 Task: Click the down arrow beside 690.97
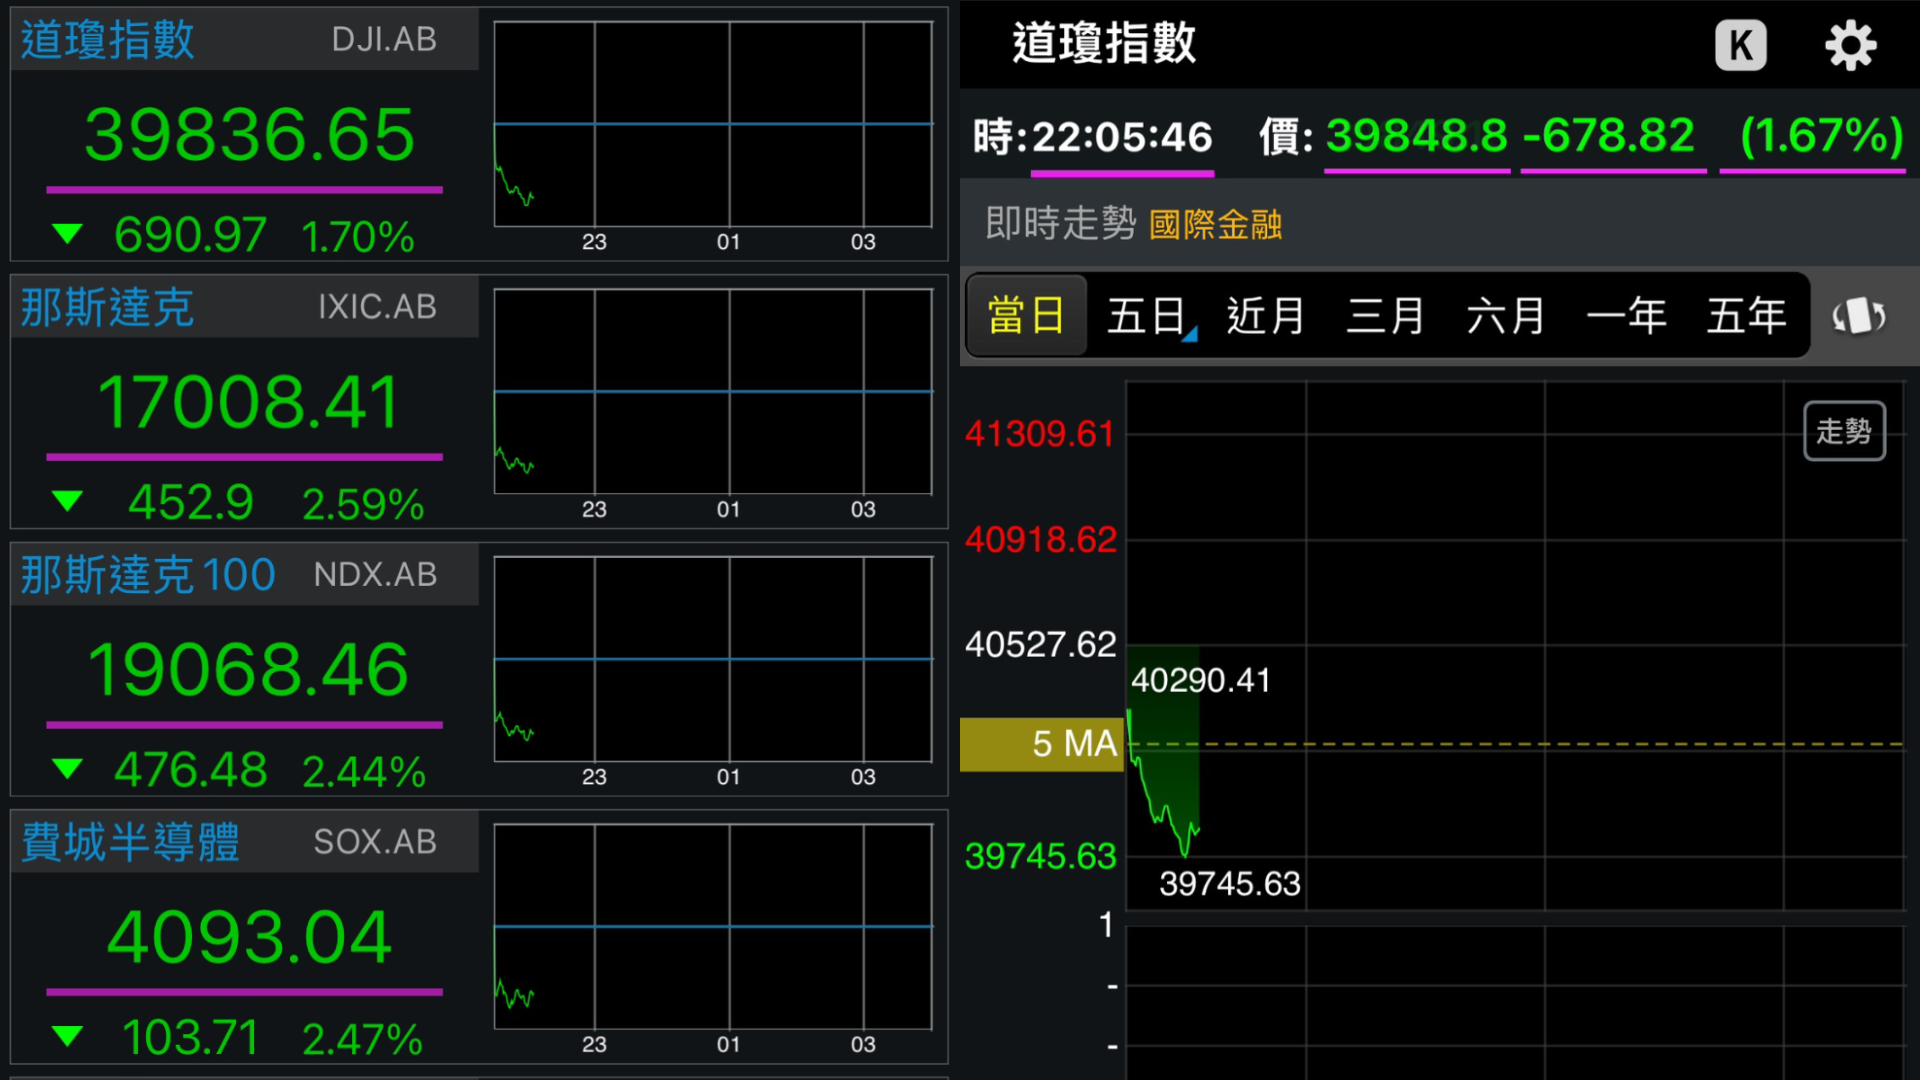point(67,235)
